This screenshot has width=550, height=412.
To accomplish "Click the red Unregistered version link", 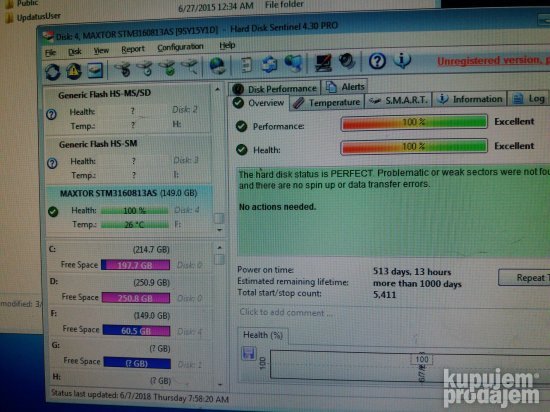I will pos(493,61).
